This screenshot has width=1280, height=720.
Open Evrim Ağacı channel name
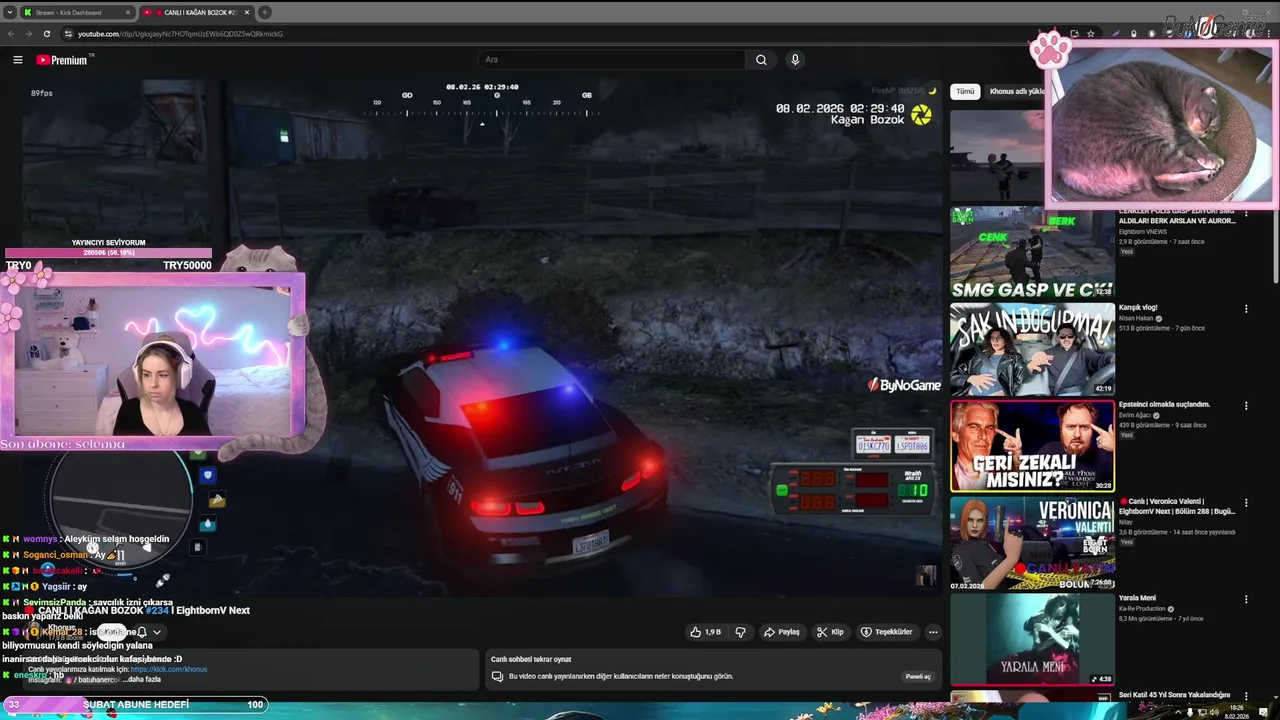[x=1135, y=416]
